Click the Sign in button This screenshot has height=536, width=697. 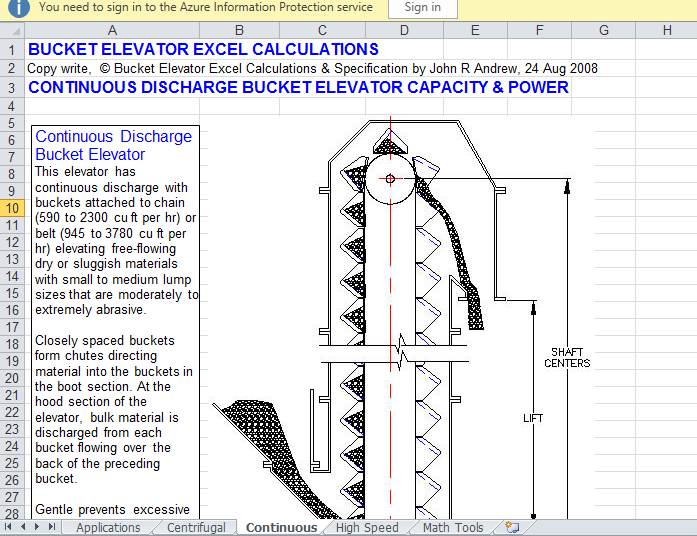coord(422,8)
